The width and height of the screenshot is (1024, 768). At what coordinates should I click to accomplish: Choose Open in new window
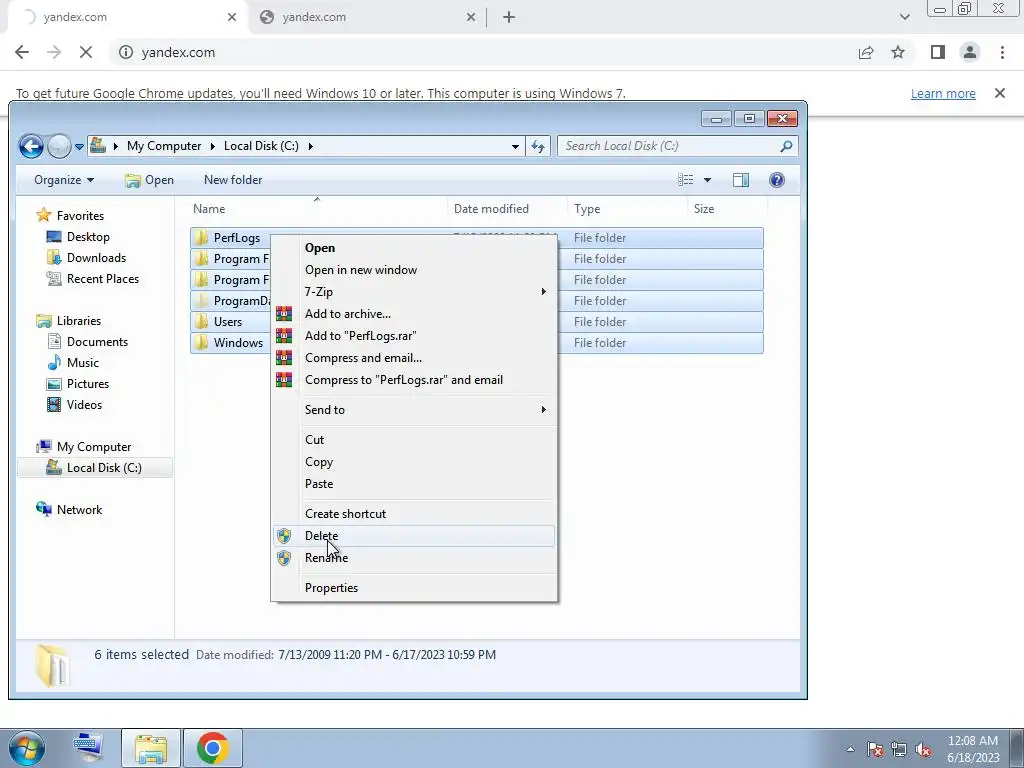[x=414, y=270]
